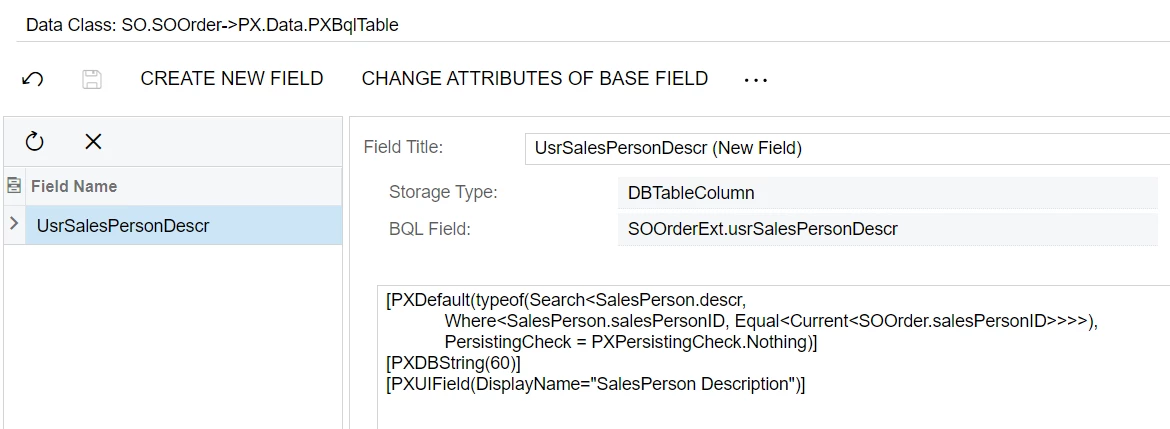Click the Data Class SO.SOOrder title text
This screenshot has height=429, width=1170.
coord(212,25)
